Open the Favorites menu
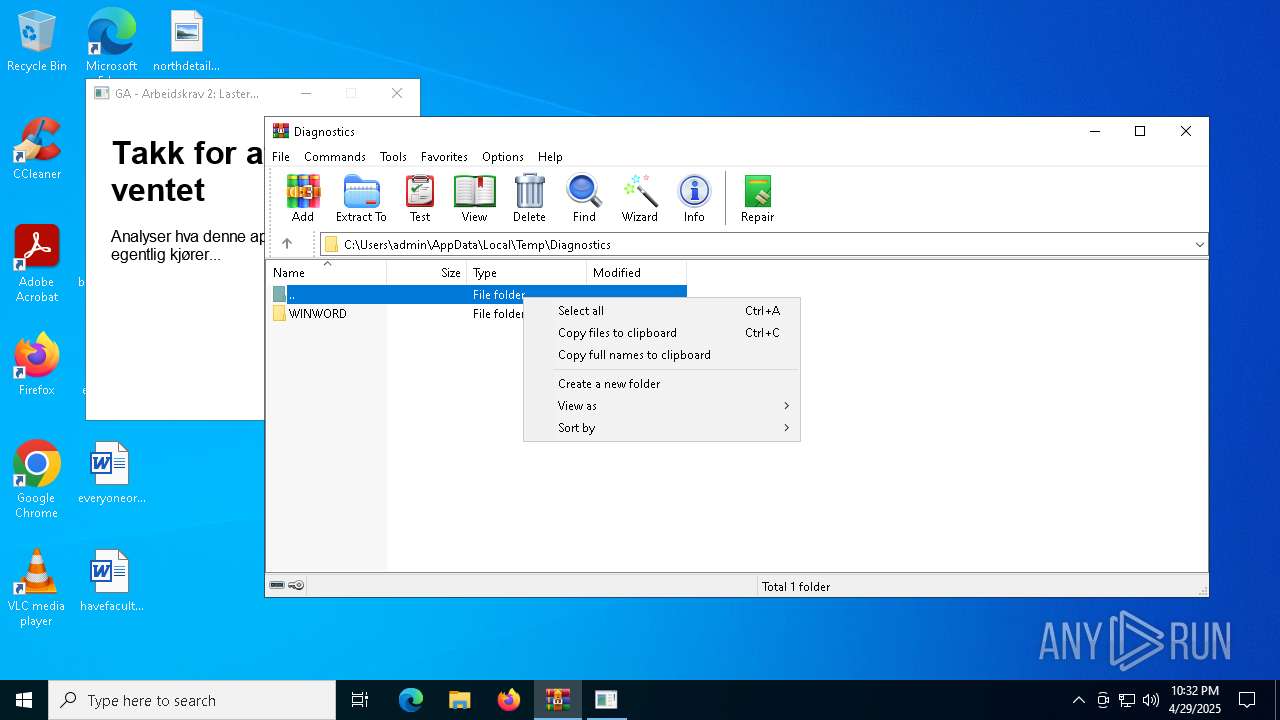The image size is (1280, 720). point(444,157)
